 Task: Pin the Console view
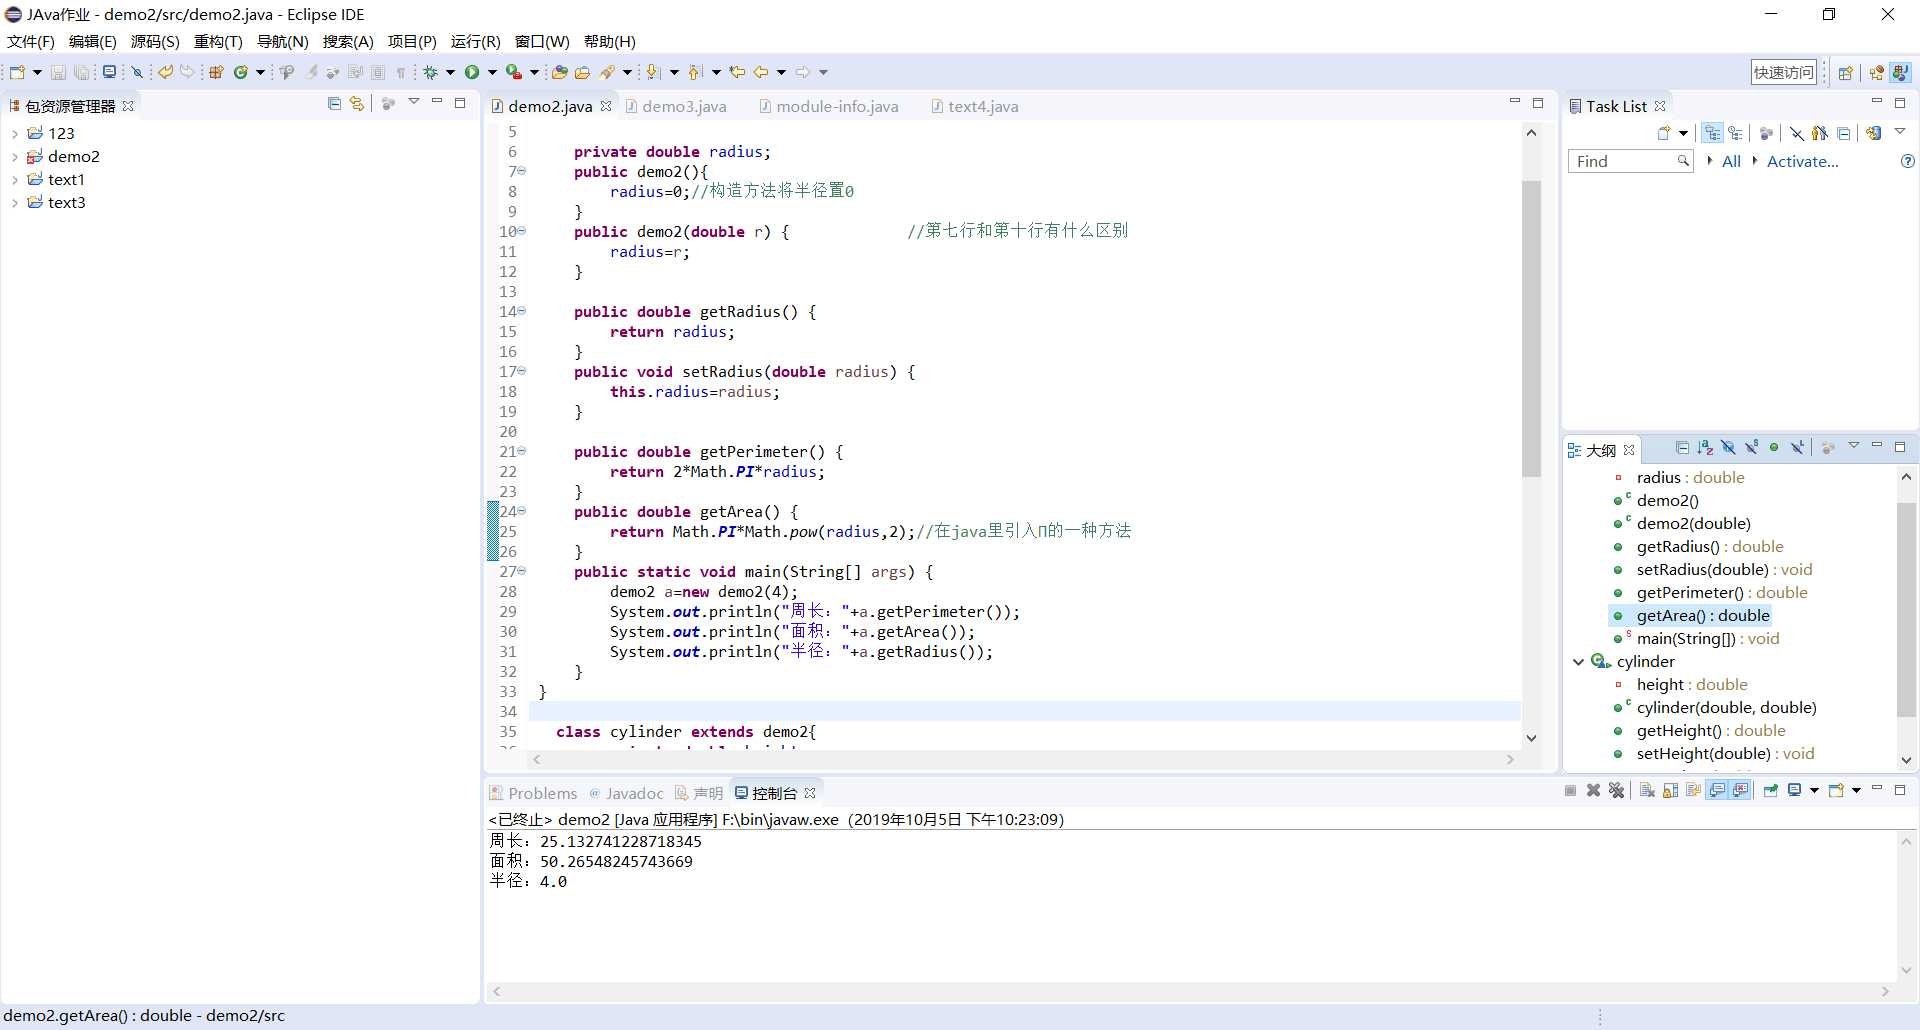coord(1771,791)
